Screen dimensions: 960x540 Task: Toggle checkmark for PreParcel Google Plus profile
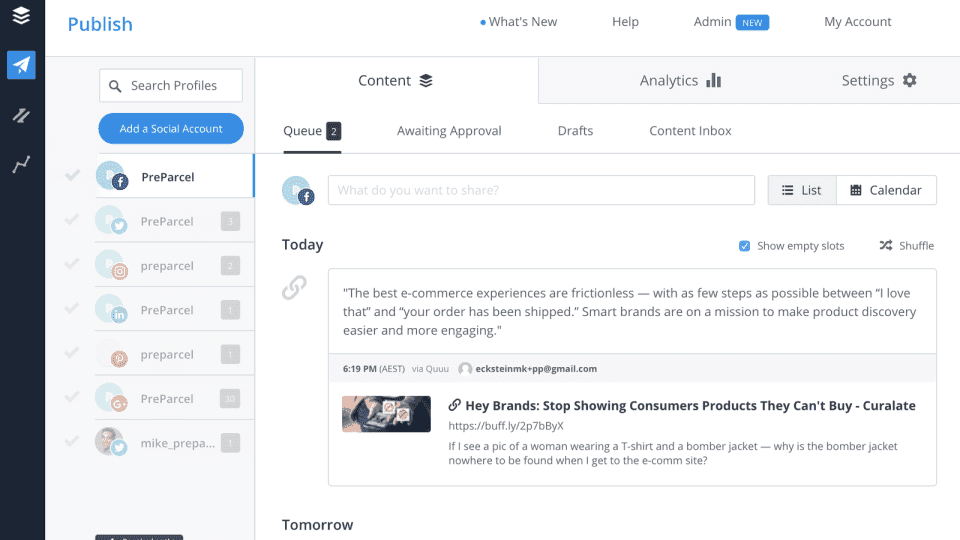[x=72, y=397]
